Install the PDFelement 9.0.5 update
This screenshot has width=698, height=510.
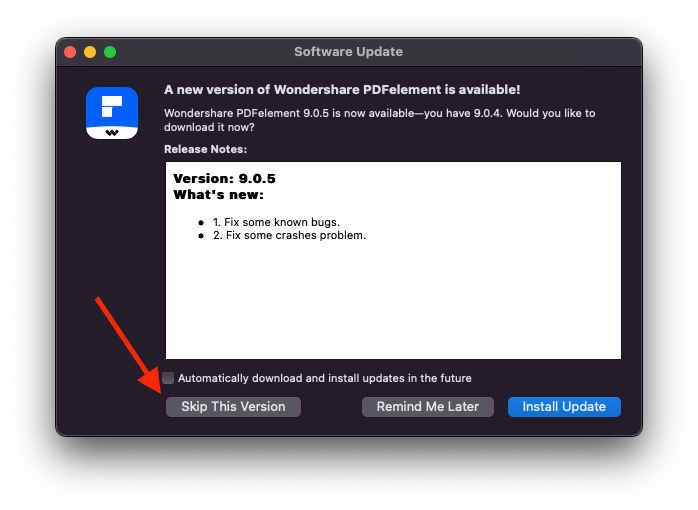click(564, 407)
